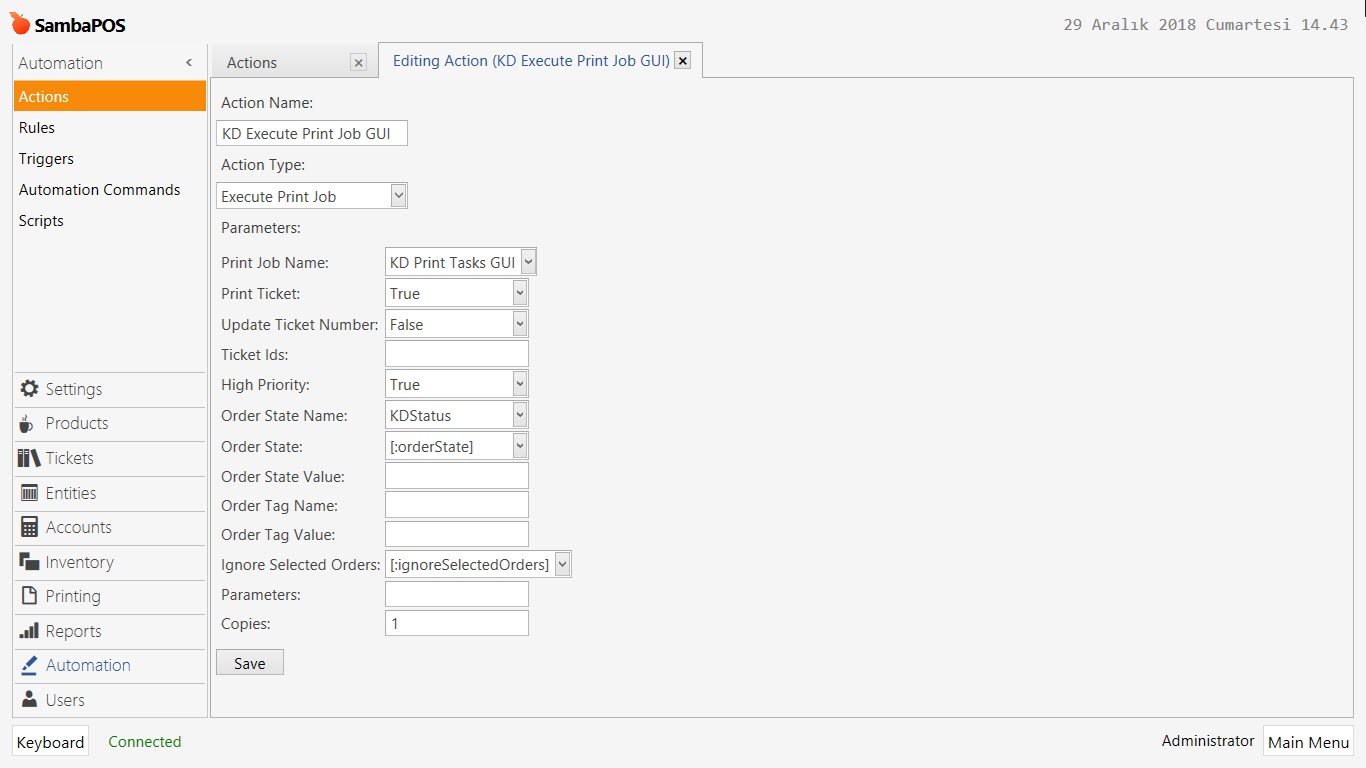Expand the Ignore Selected Orders dropdown
Screen dimensions: 1366x768
(562, 565)
